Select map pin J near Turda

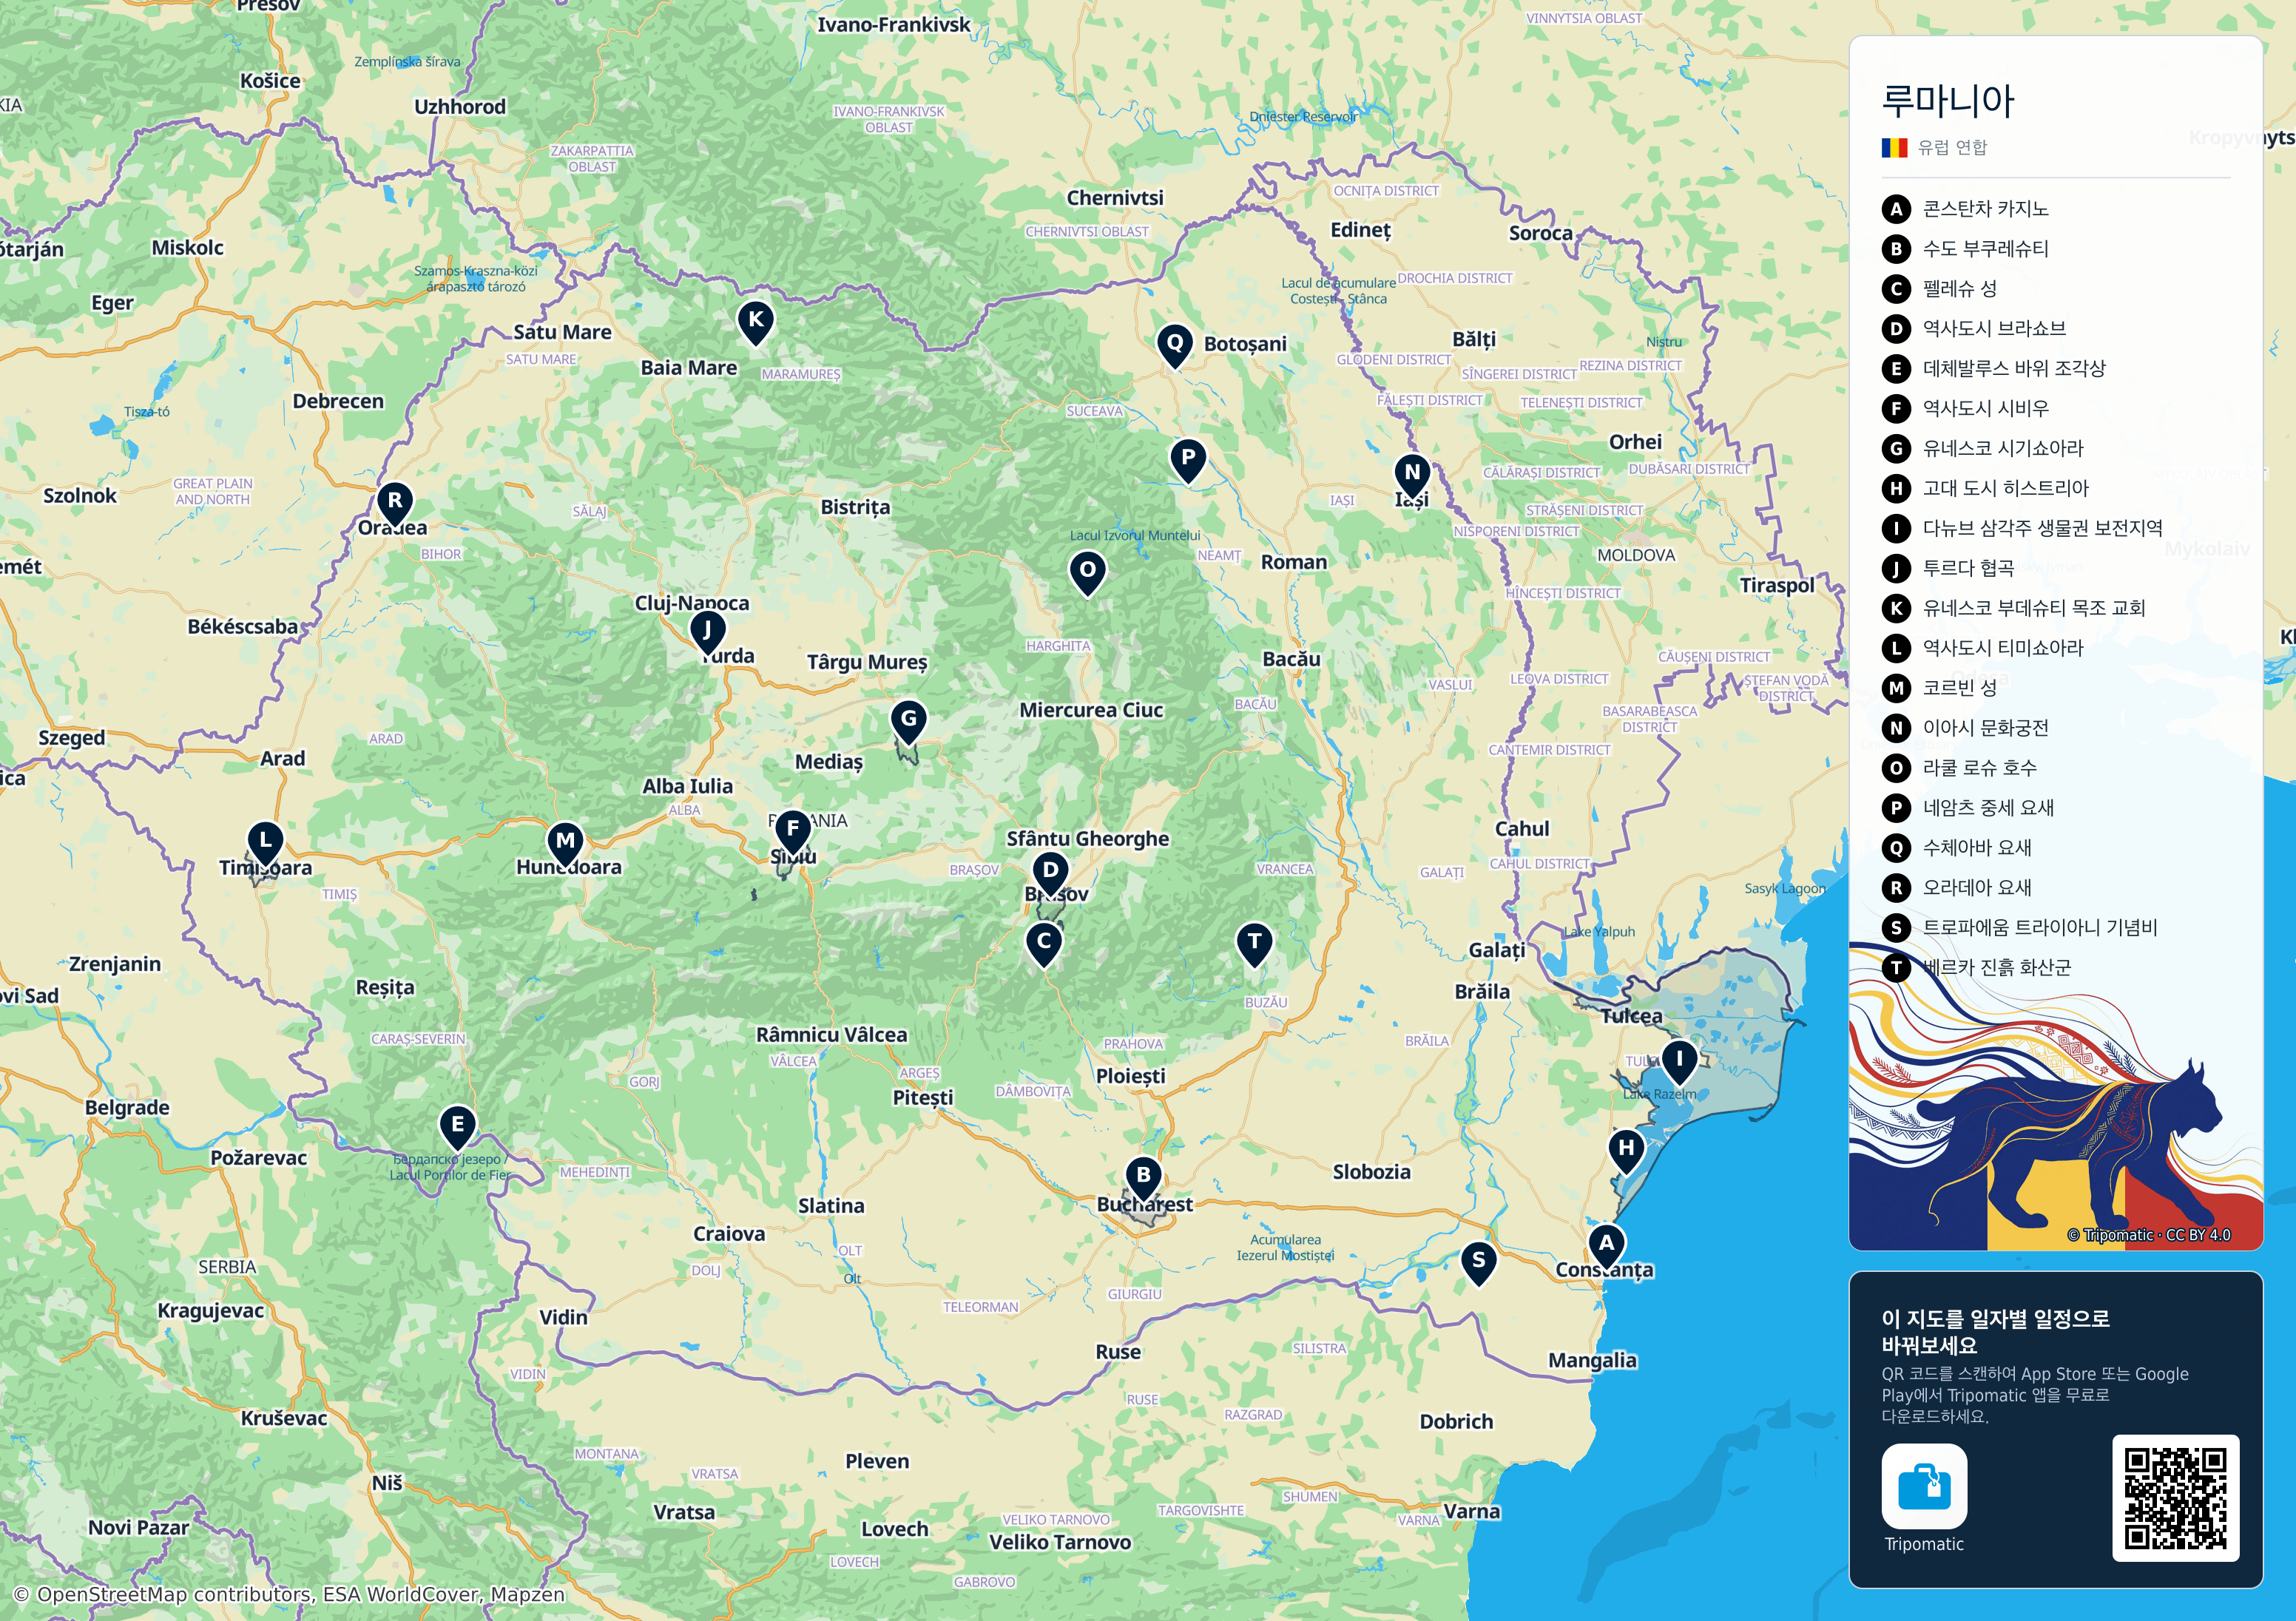pos(707,632)
